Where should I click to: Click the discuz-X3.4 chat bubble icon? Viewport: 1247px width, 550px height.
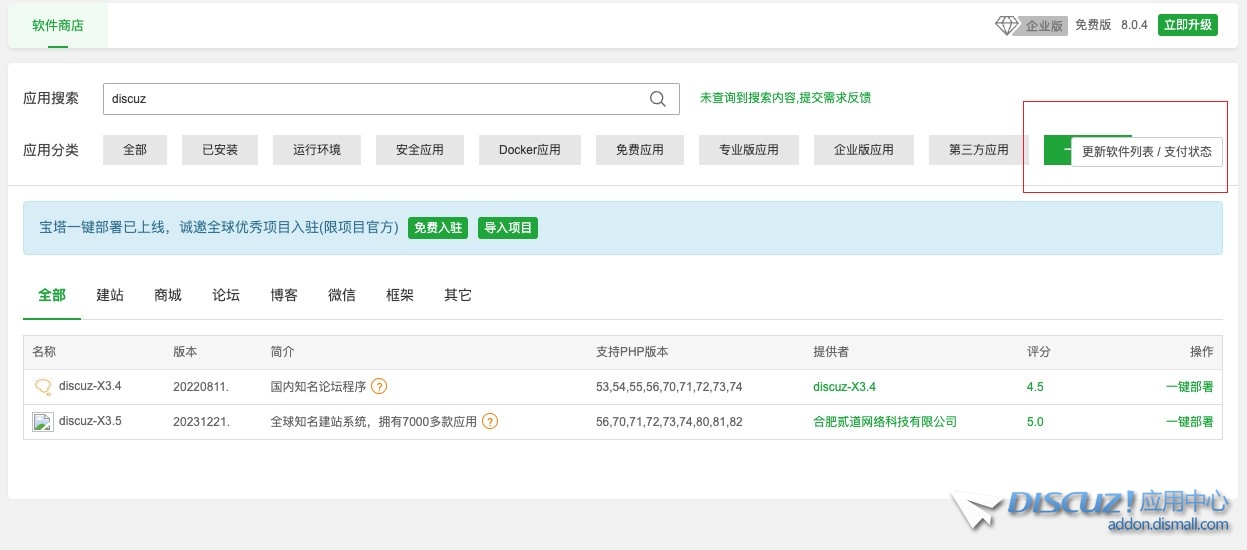(x=43, y=387)
